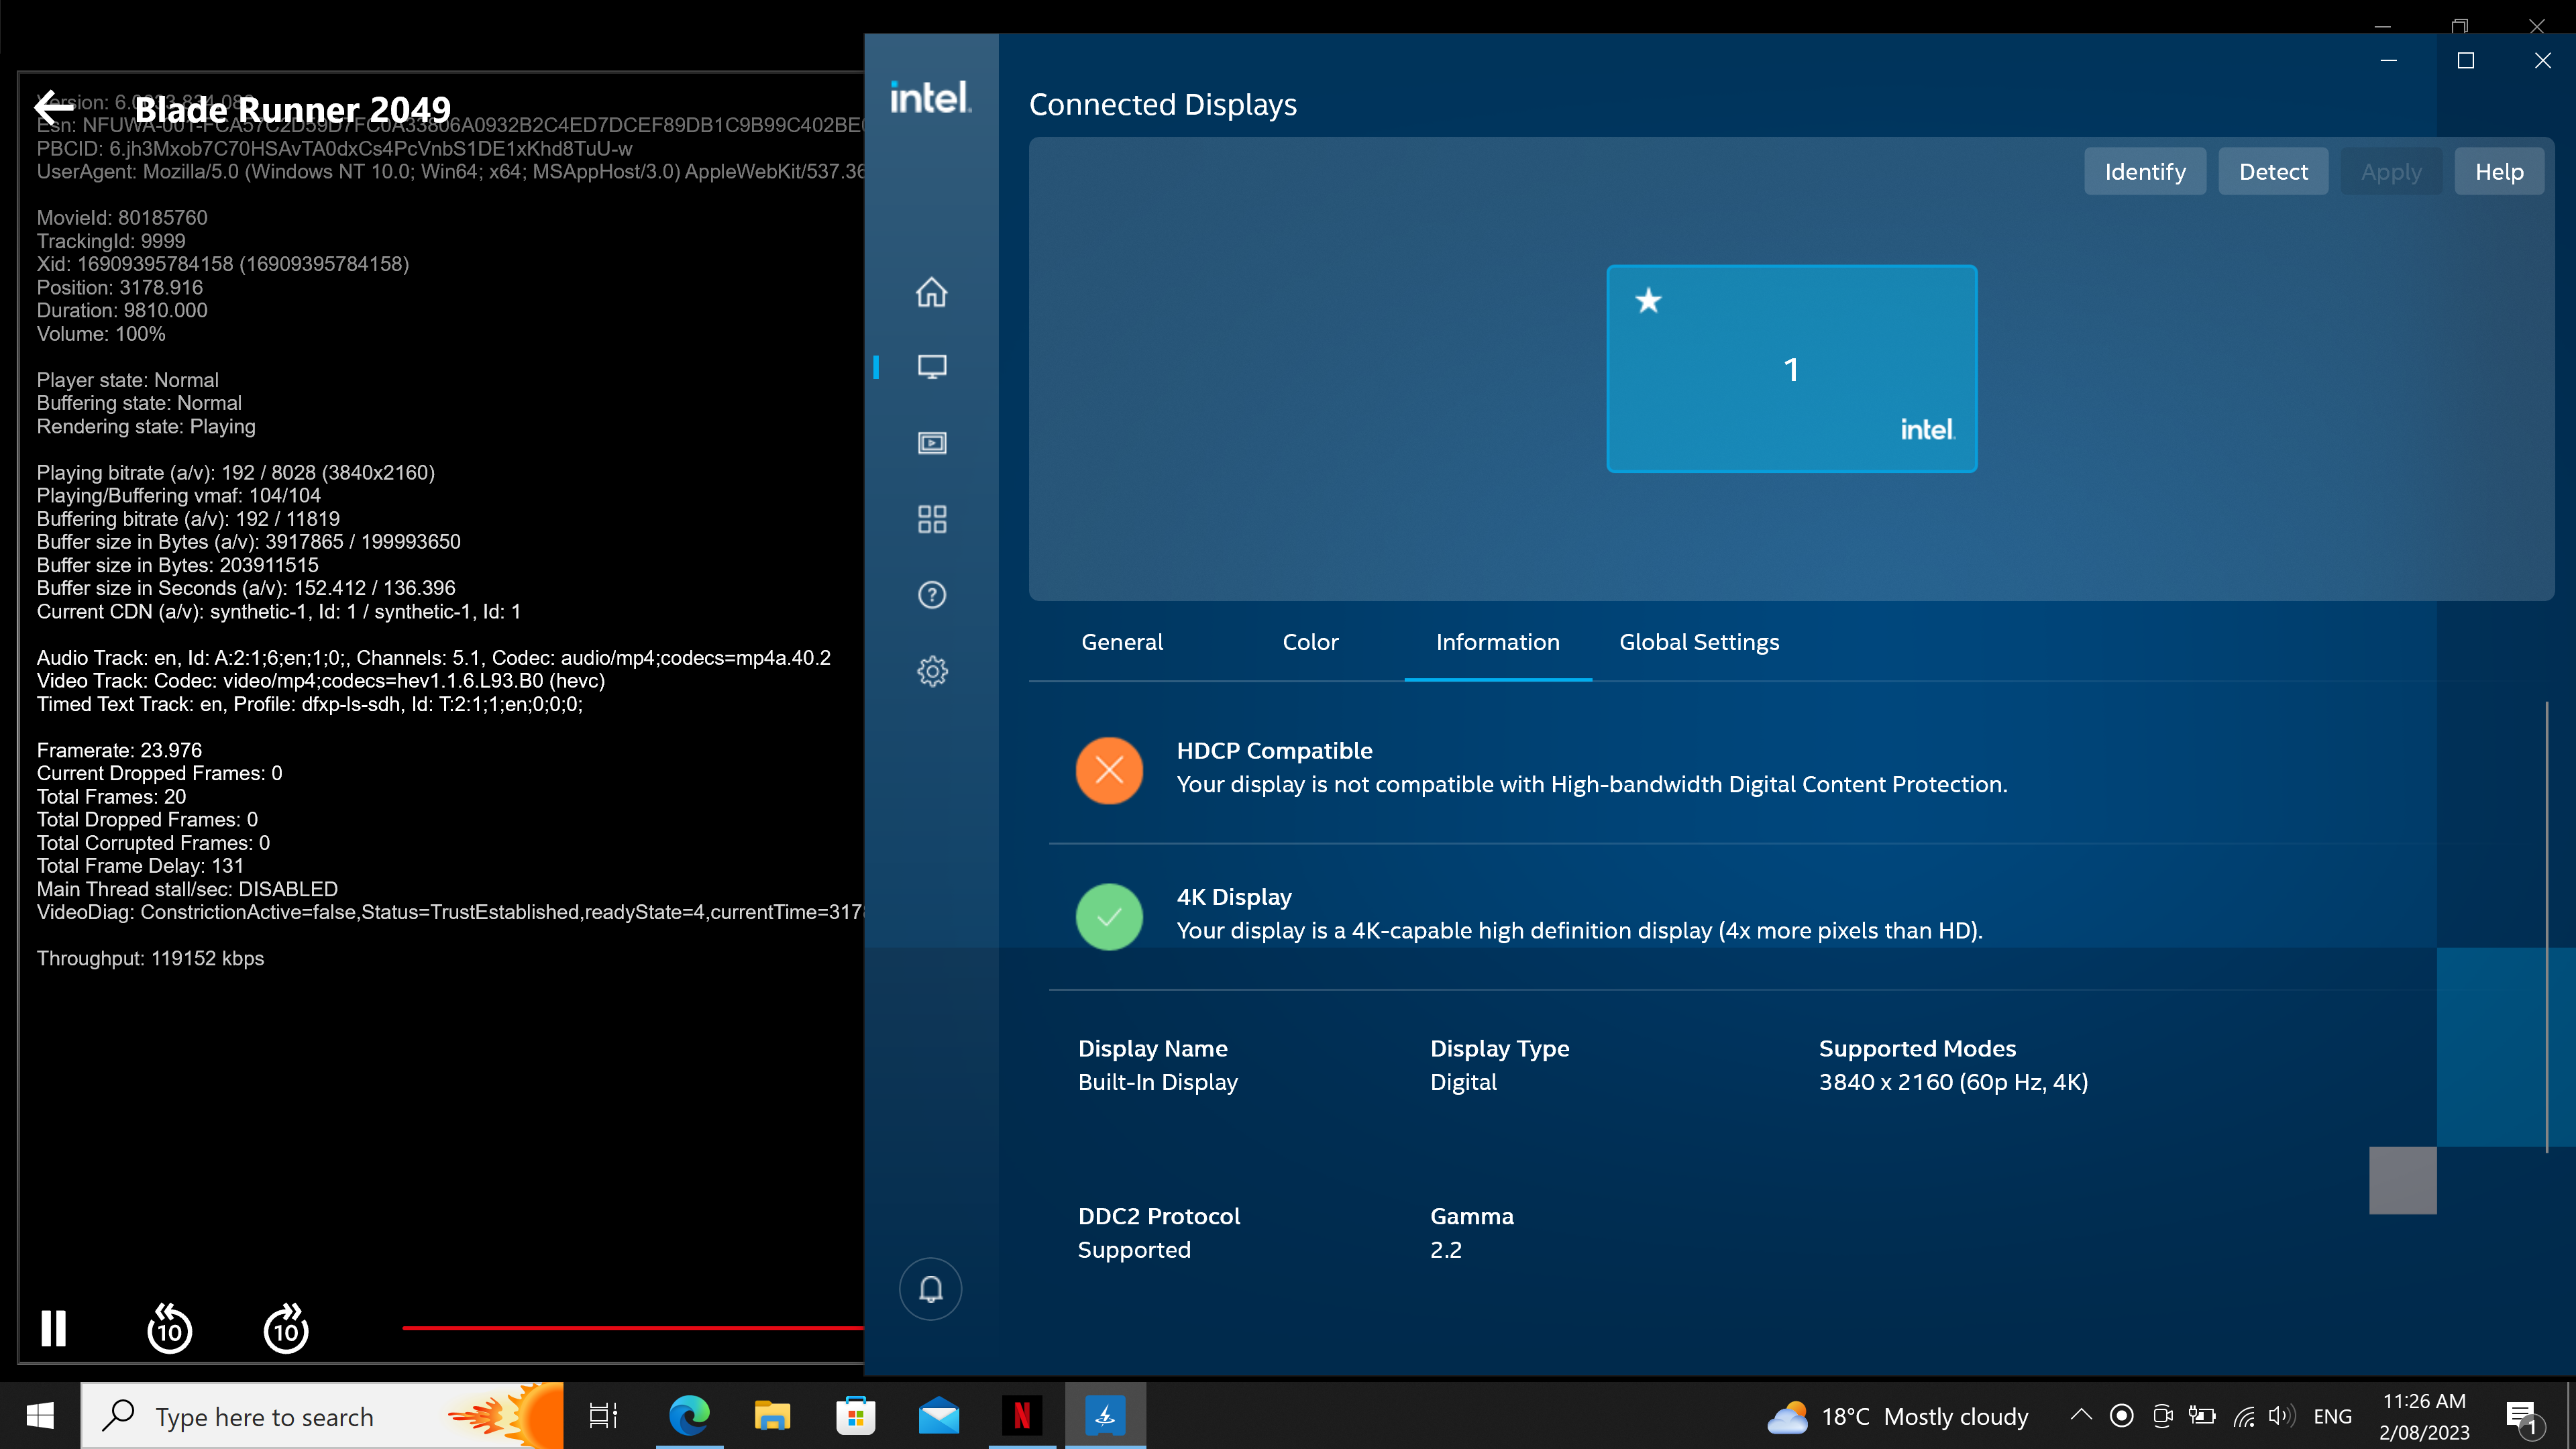The width and height of the screenshot is (2576, 1449).
Task: Launch Microsoft Edge from the taskbar
Action: click(x=688, y=1415)
